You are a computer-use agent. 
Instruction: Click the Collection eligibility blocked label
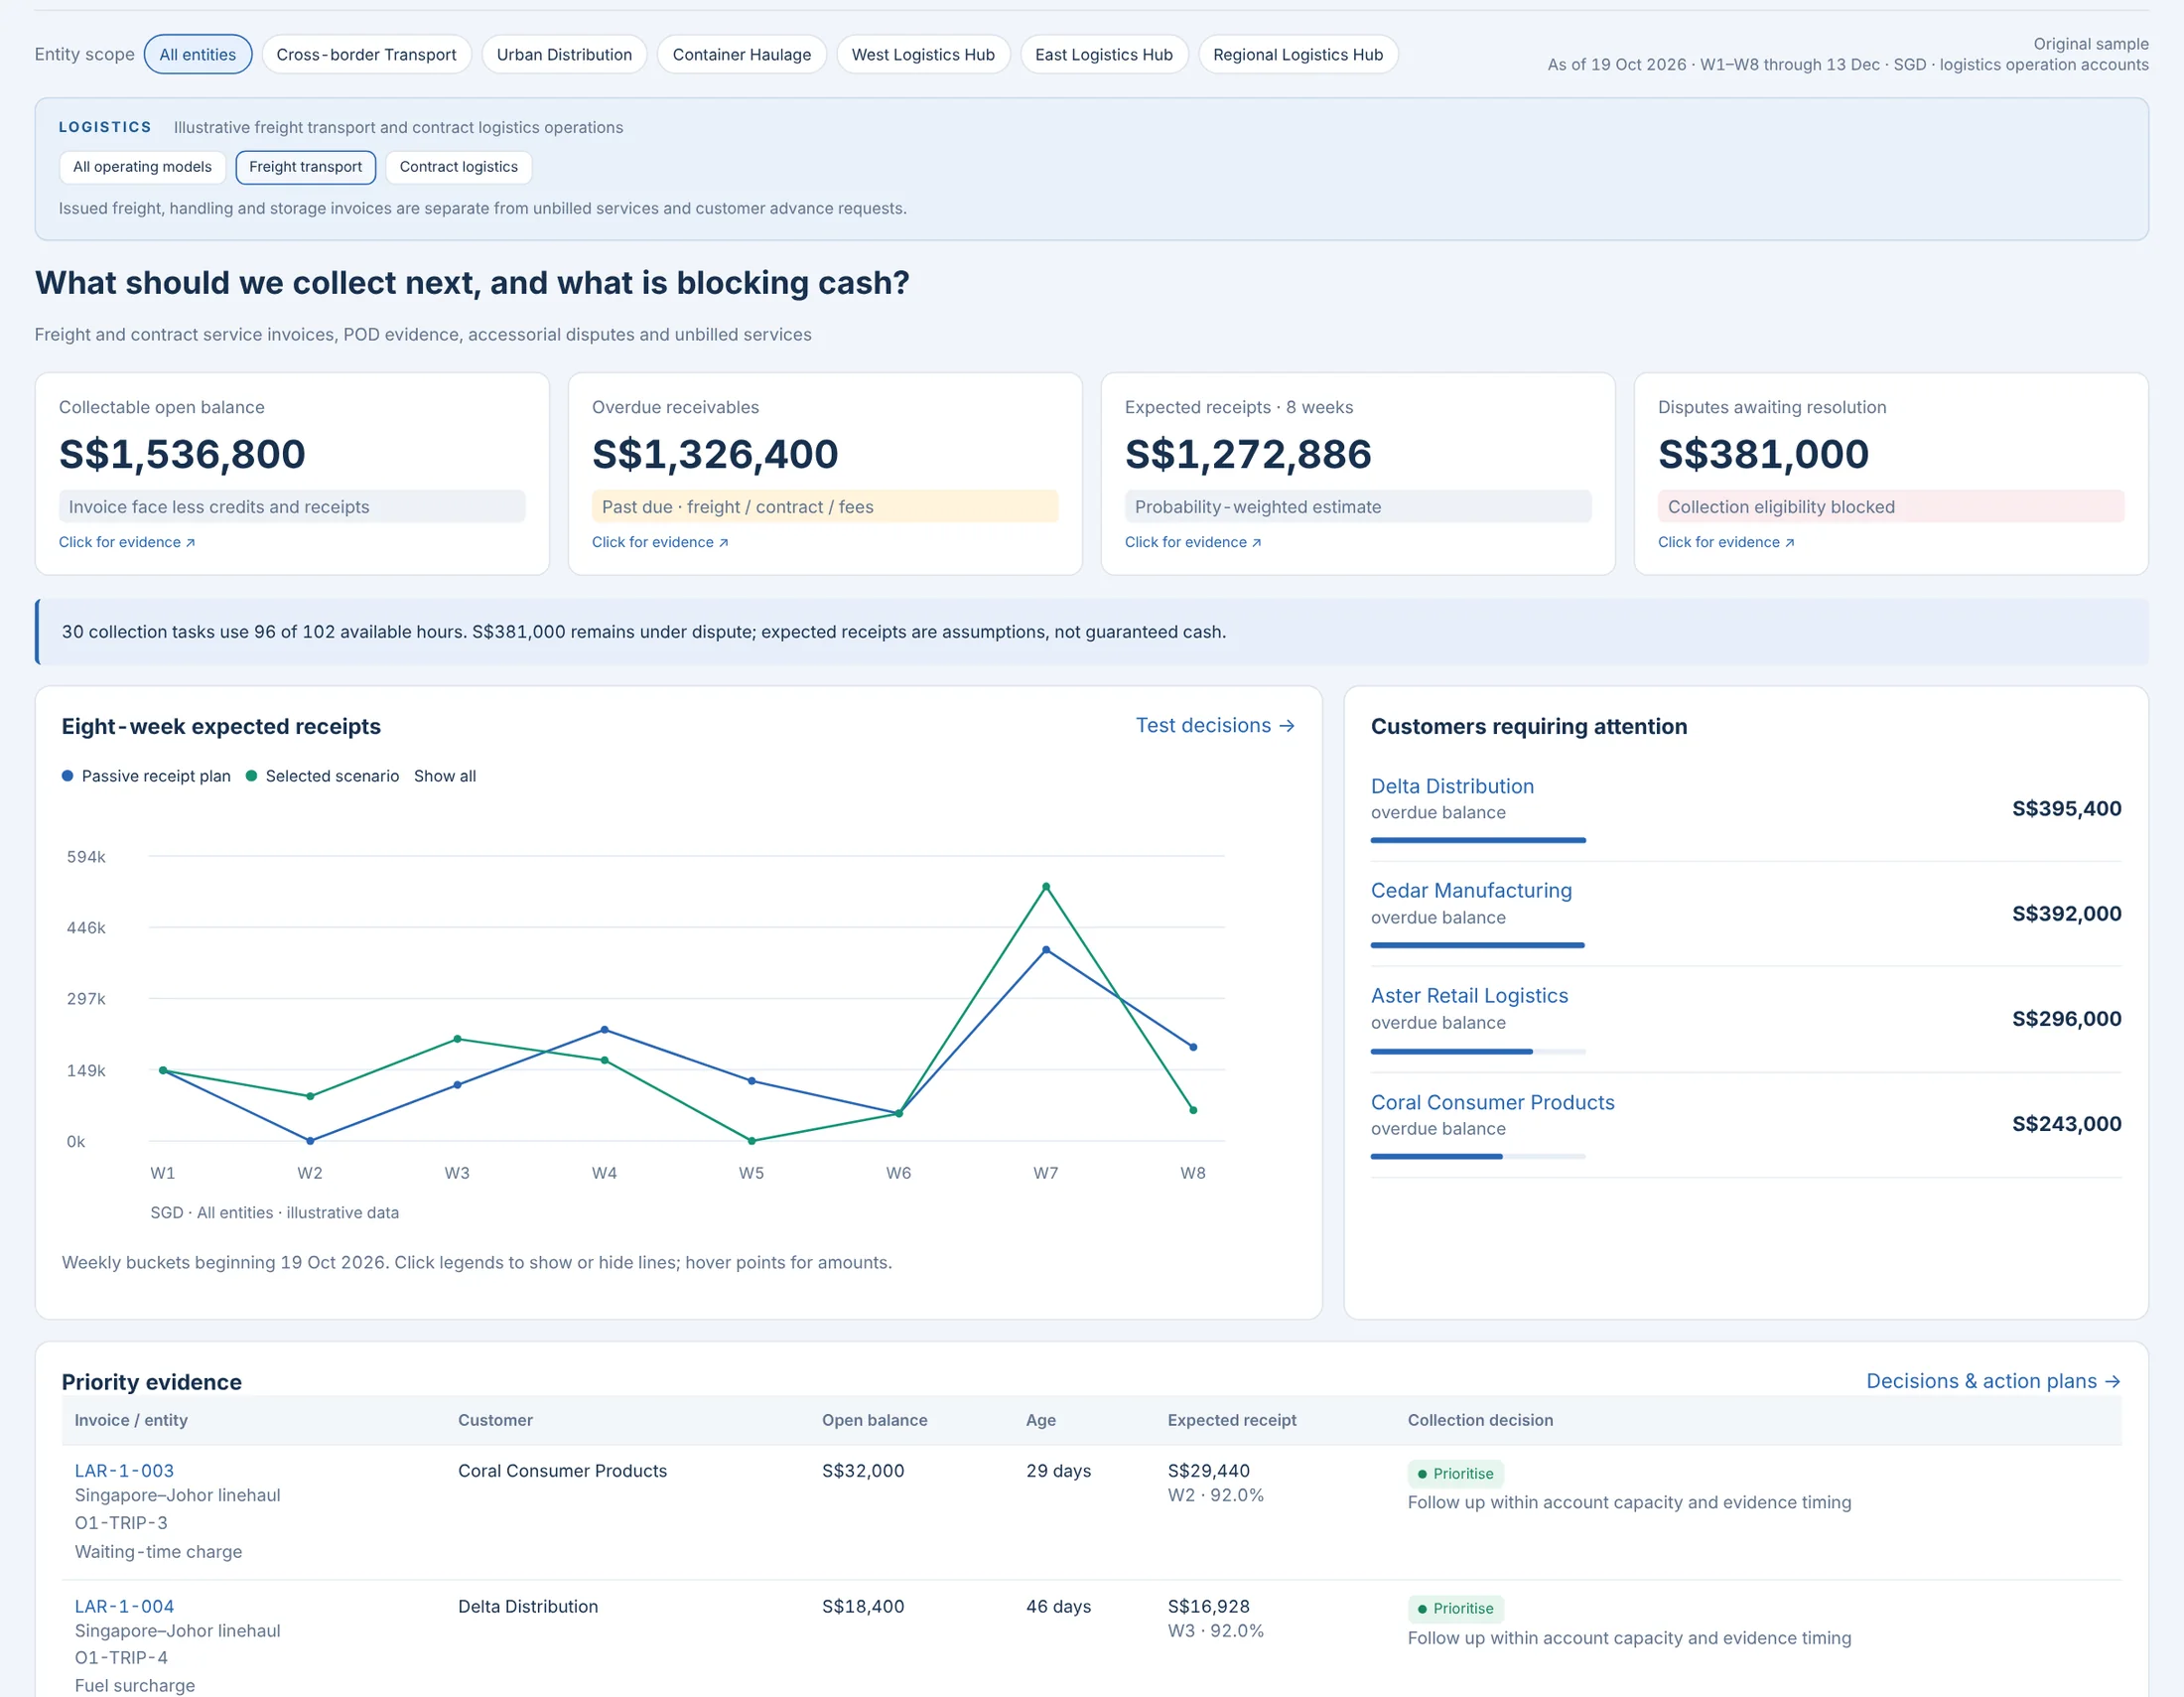click(1890, 507)
